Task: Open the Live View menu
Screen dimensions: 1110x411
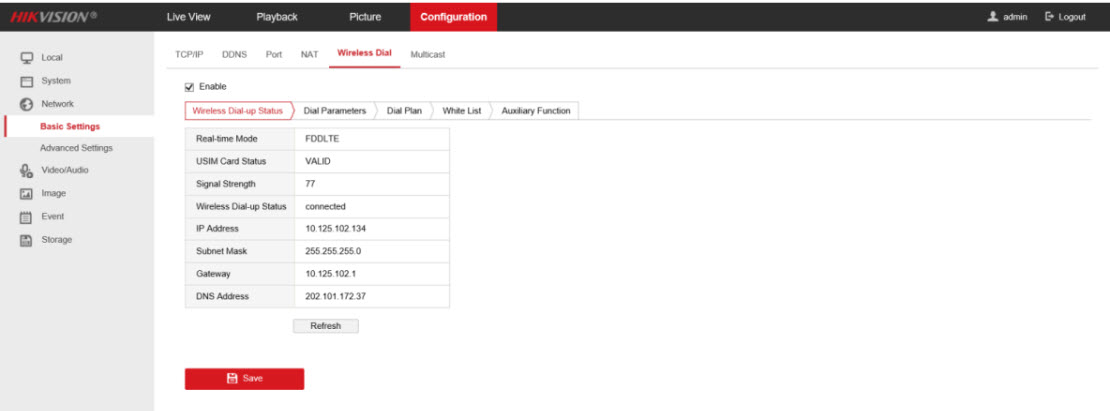Action: click(188, 17)
